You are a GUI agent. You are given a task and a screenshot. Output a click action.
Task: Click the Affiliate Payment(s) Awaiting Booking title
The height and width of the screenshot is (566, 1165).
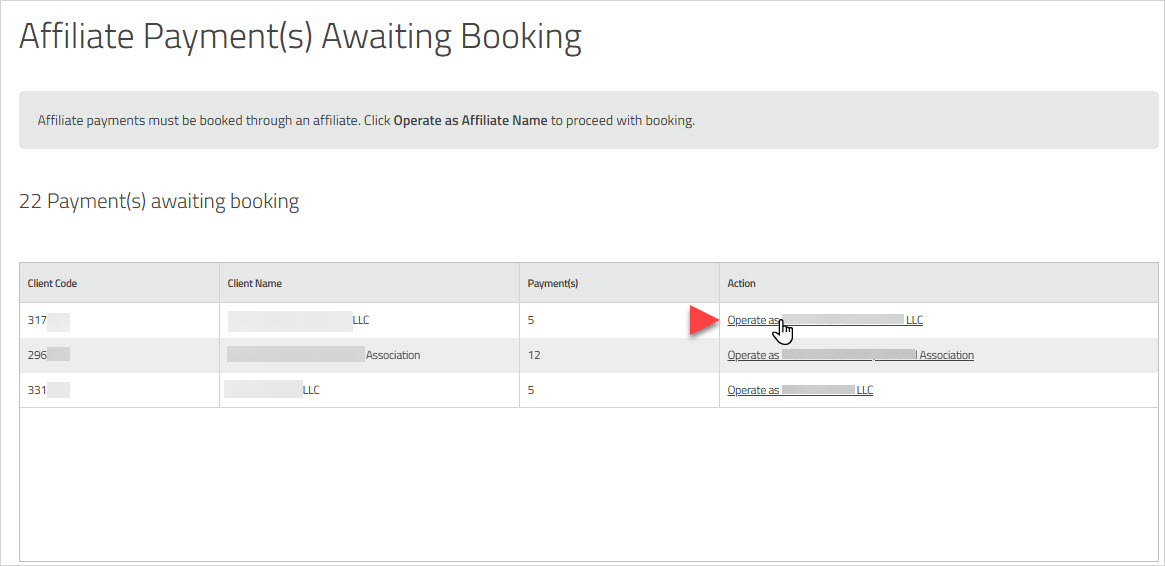[x=300, y=37]
